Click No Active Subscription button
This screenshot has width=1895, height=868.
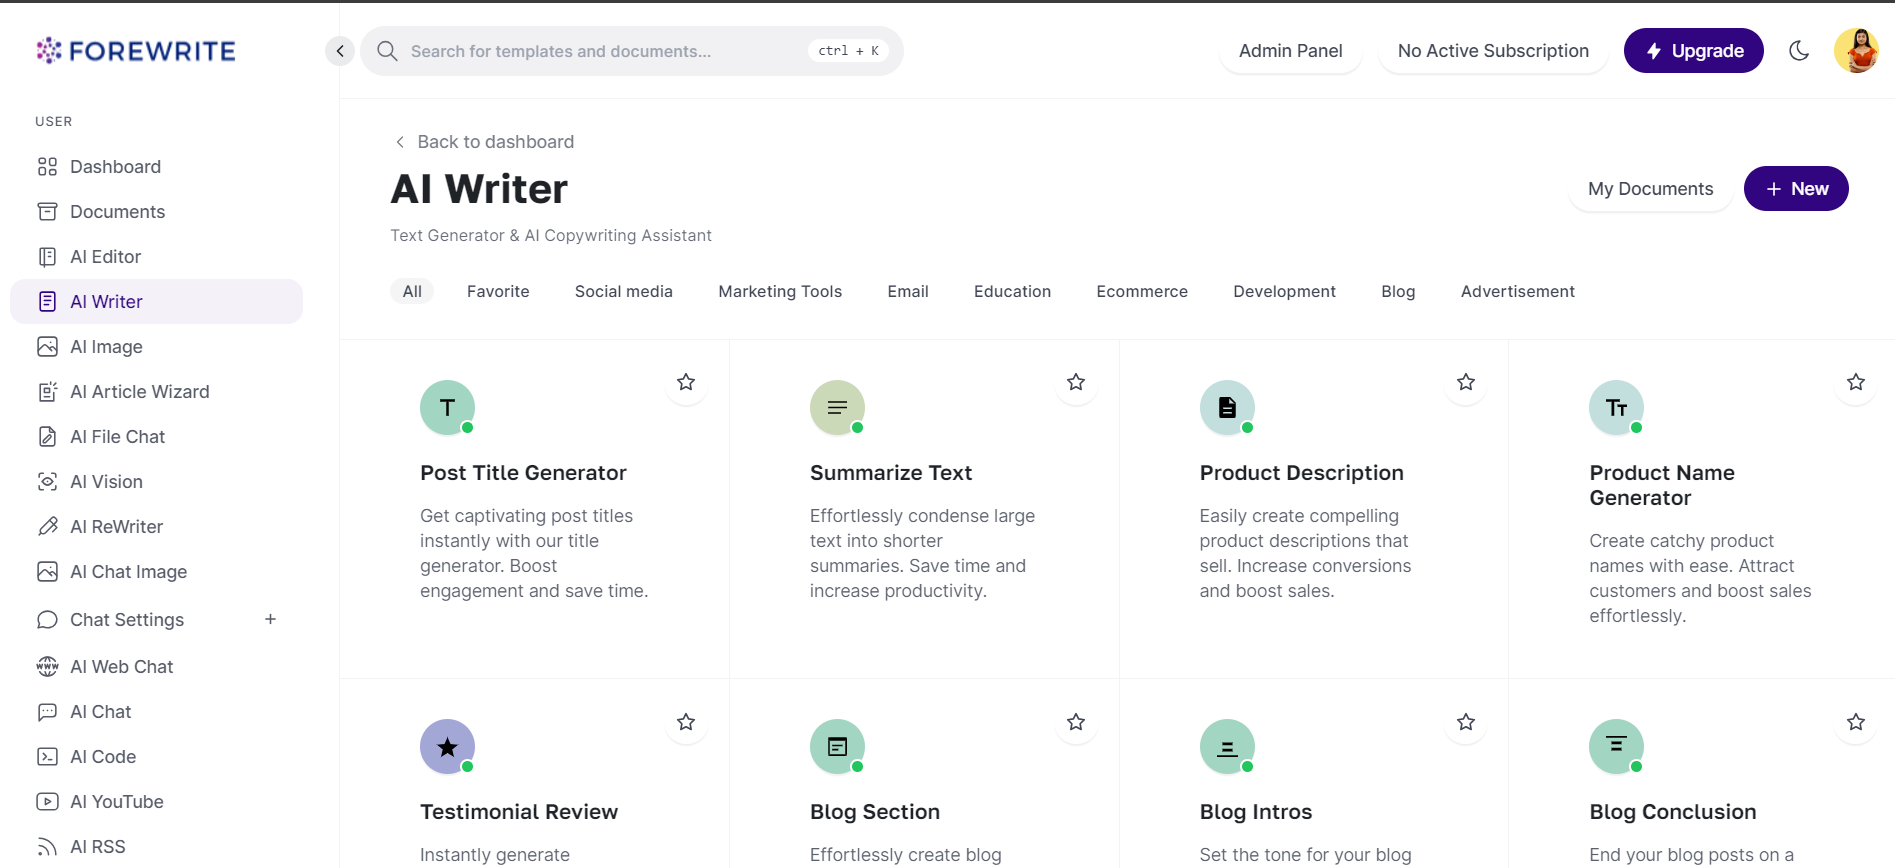point(1493,51)
